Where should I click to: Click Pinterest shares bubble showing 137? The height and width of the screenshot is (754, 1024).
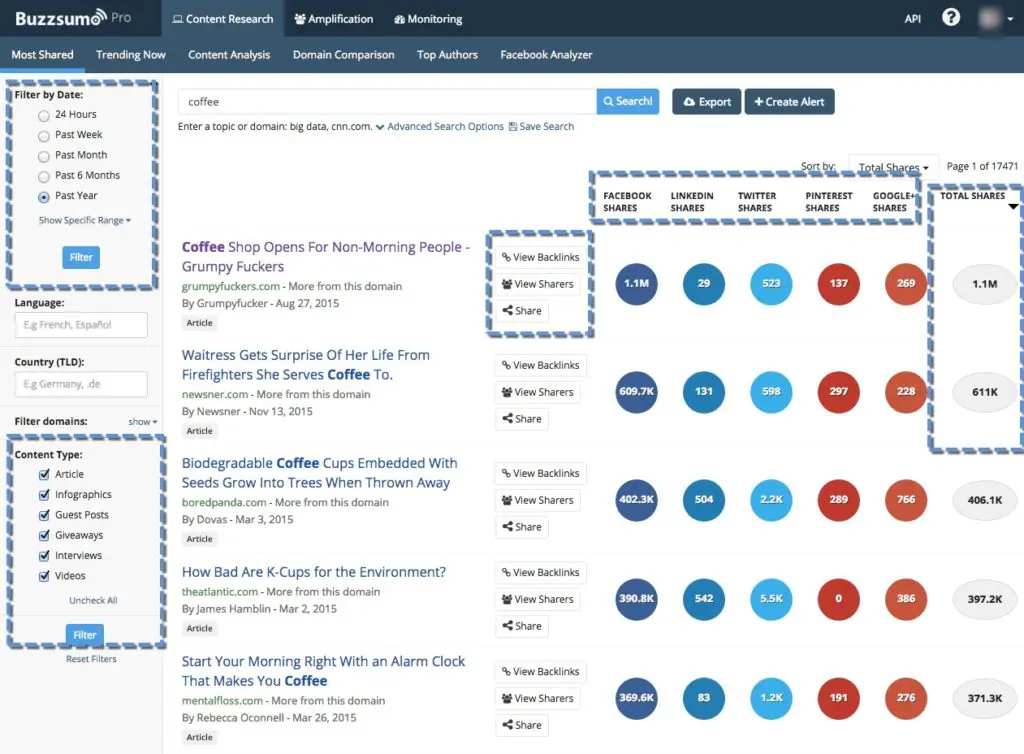(x=839, y=284)
